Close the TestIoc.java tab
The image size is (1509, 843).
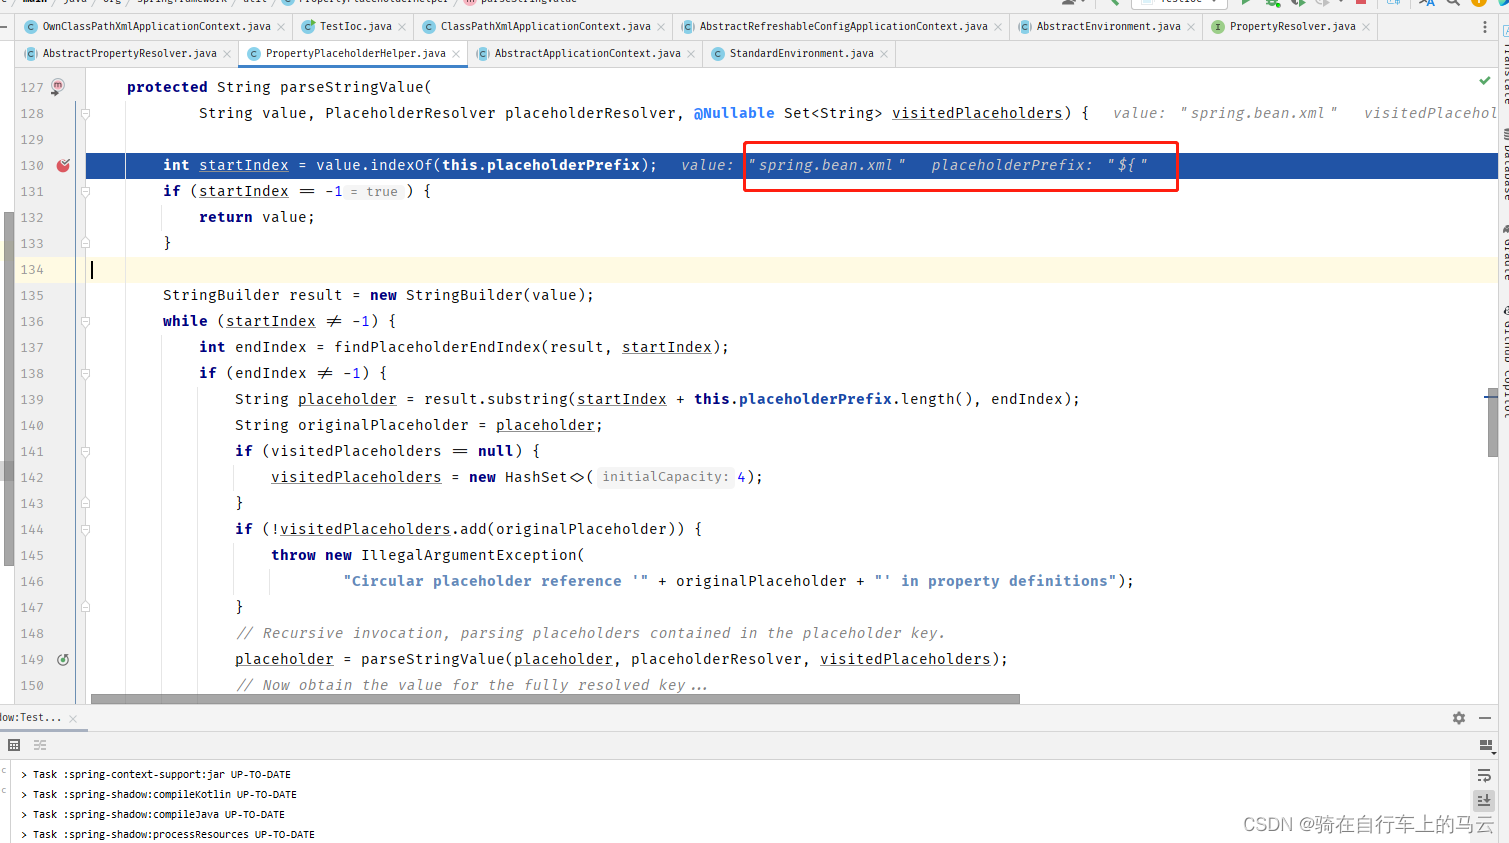click(x=402, y=27)
